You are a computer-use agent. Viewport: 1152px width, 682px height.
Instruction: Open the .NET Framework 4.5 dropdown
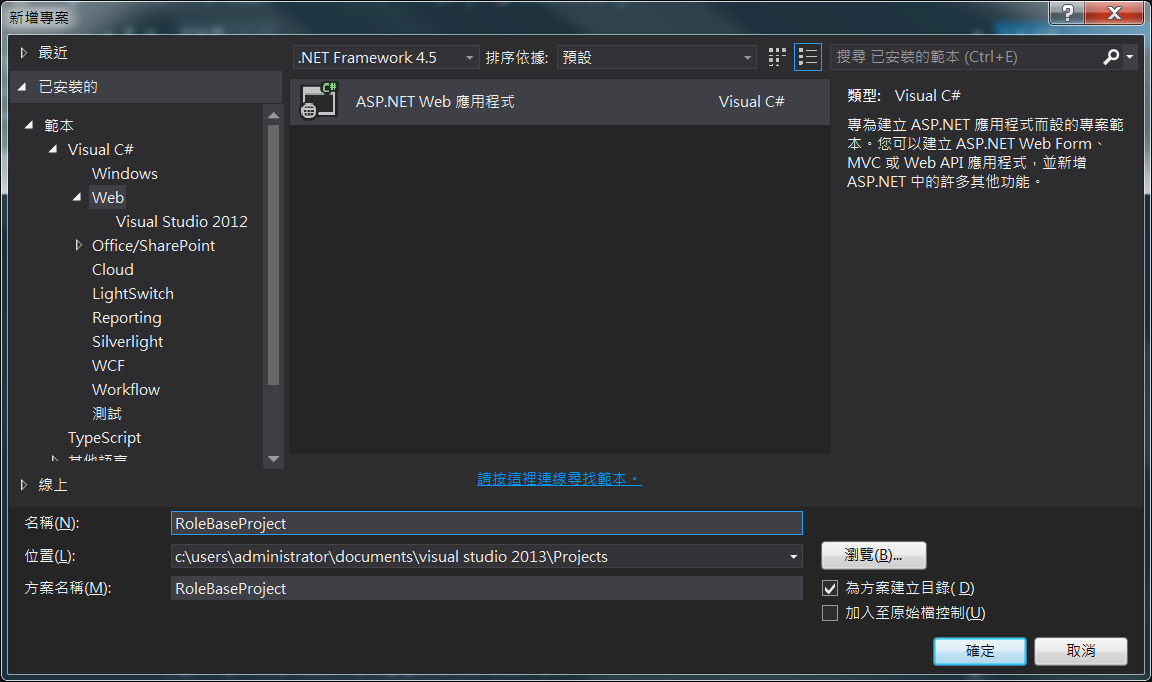click(x=386, y=57)
